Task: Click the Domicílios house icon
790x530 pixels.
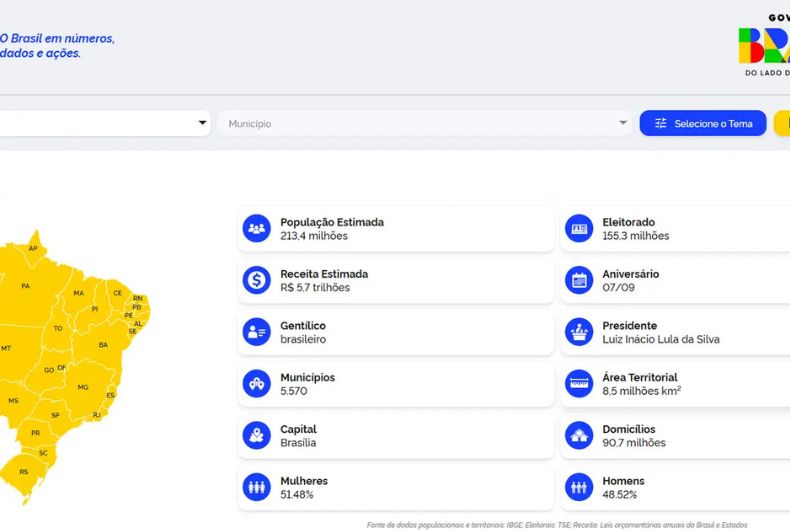Action: [x=579, y=436]
